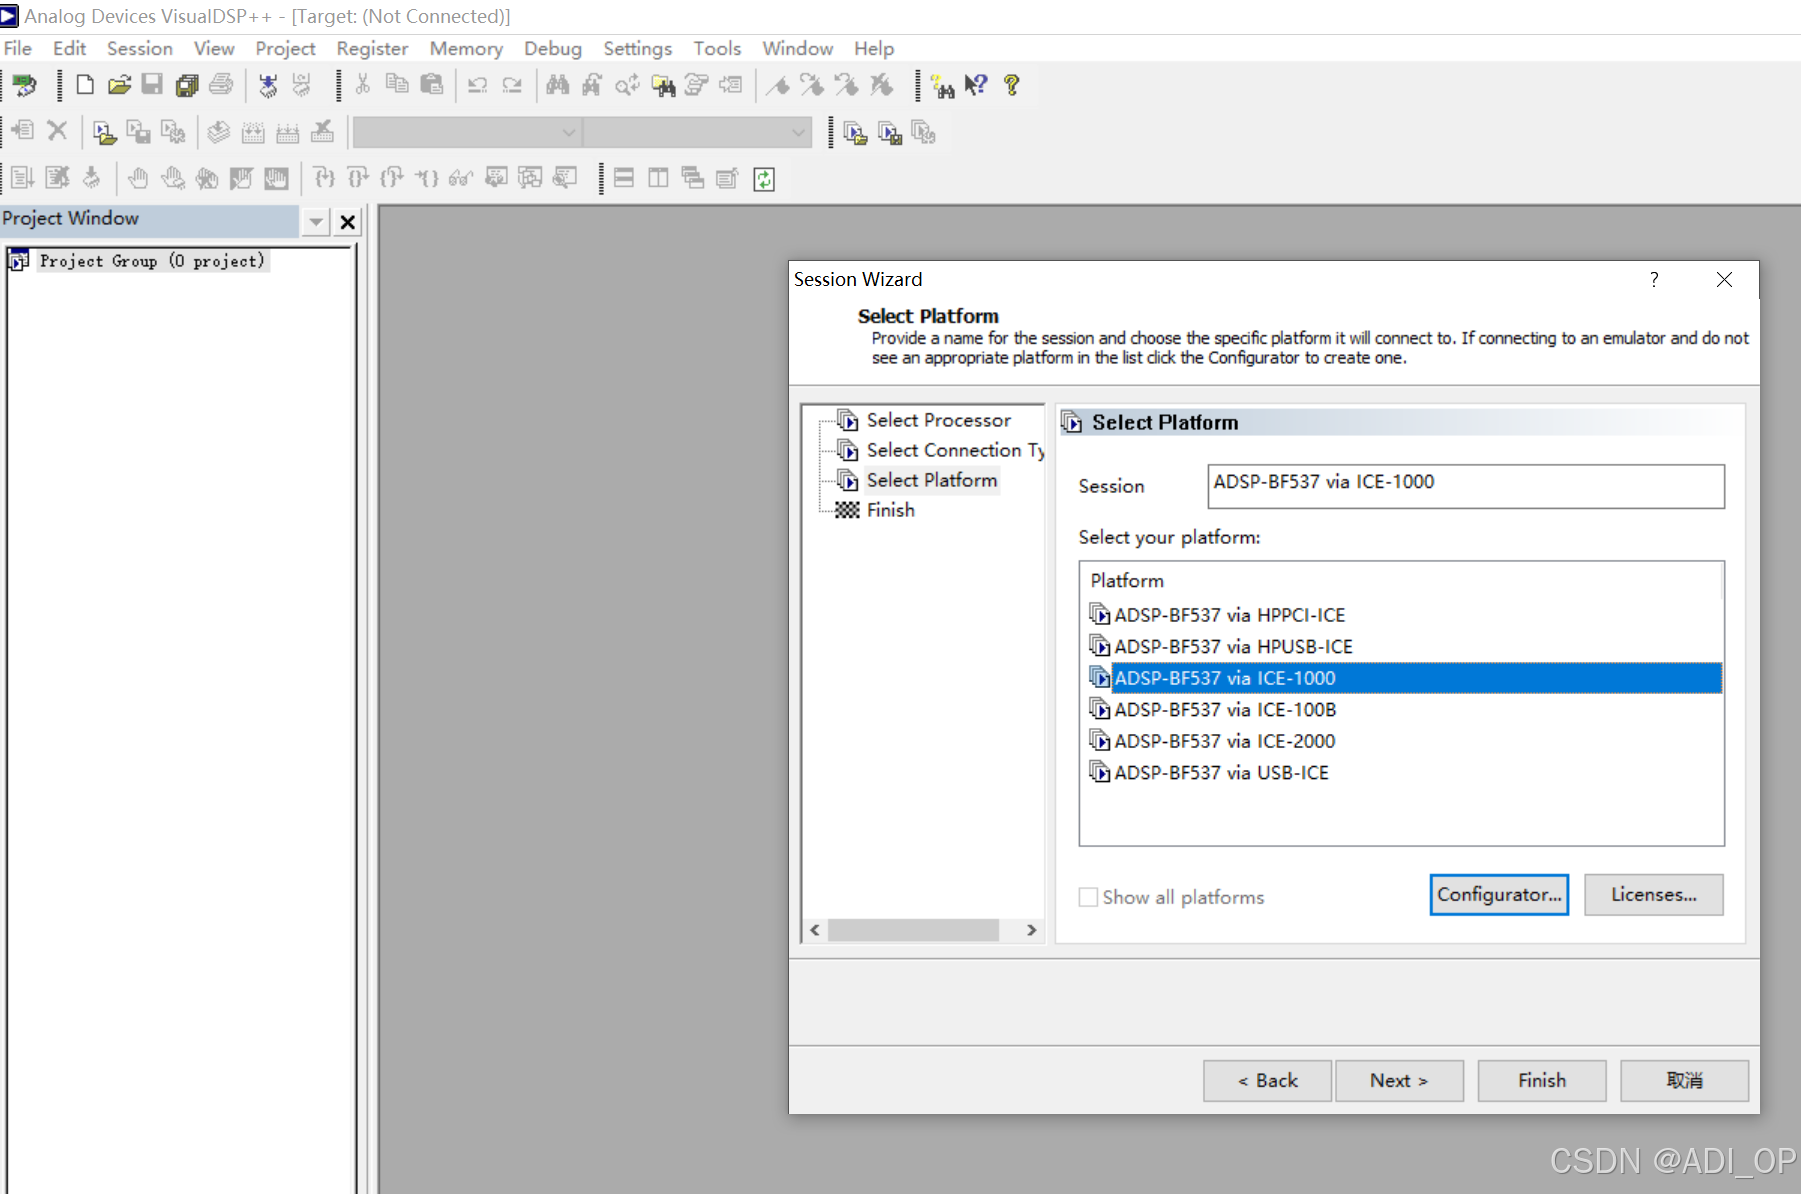1801x1194 pixels.
Task: Click the Save Project icon in second toolbar
Action: pyautogui.click(x=139, y=132)
